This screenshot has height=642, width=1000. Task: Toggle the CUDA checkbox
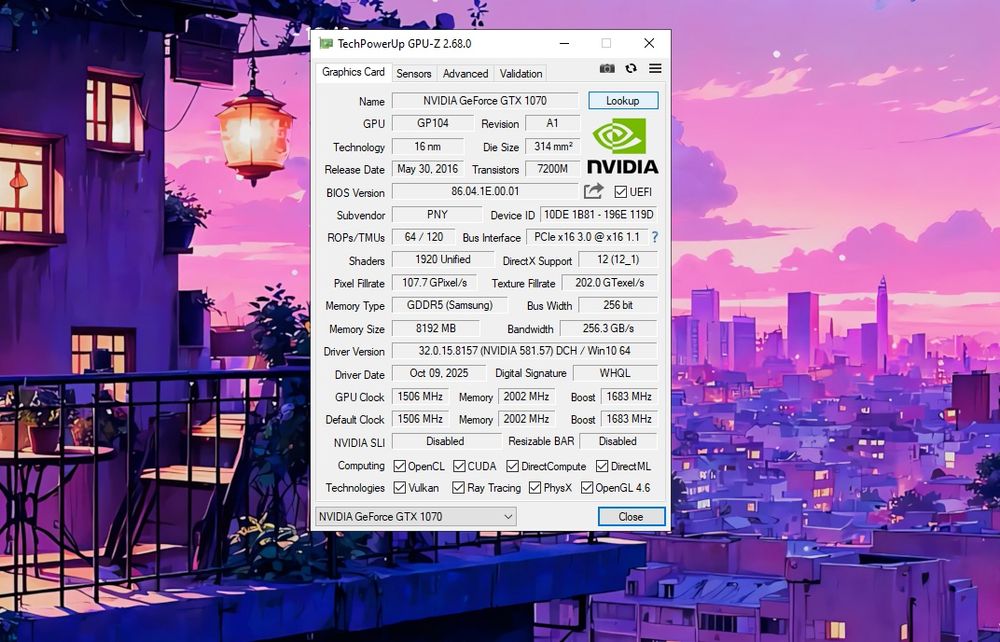[459, 466]
